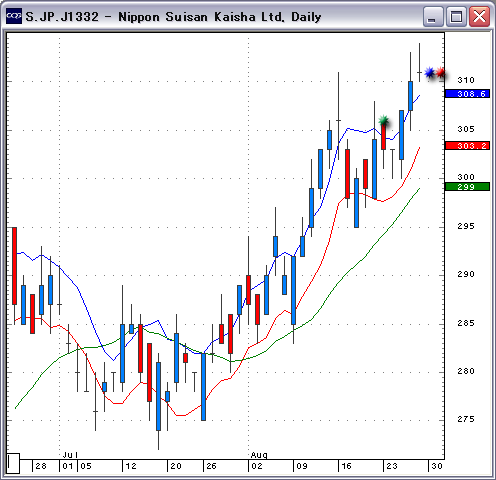This screenshot has width=496, height=480.
Task: Minimize the chart window
Action: [433, 16]
